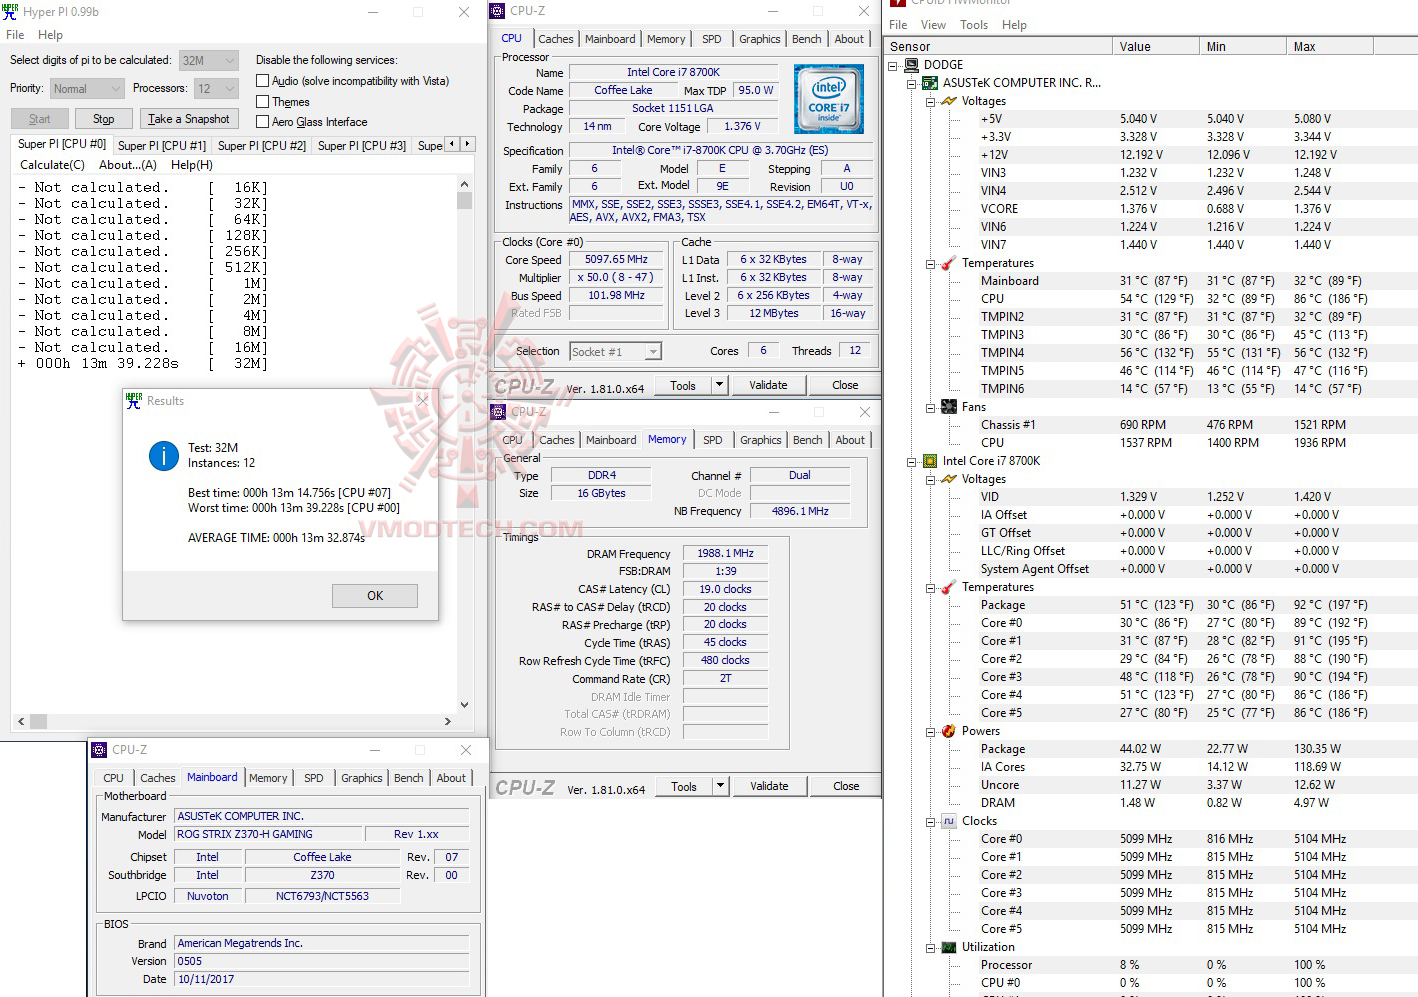Click OK in the Results dialog
Image resolution: width=1418 pixels, height=997 pixels.
[x=375, y=596]
